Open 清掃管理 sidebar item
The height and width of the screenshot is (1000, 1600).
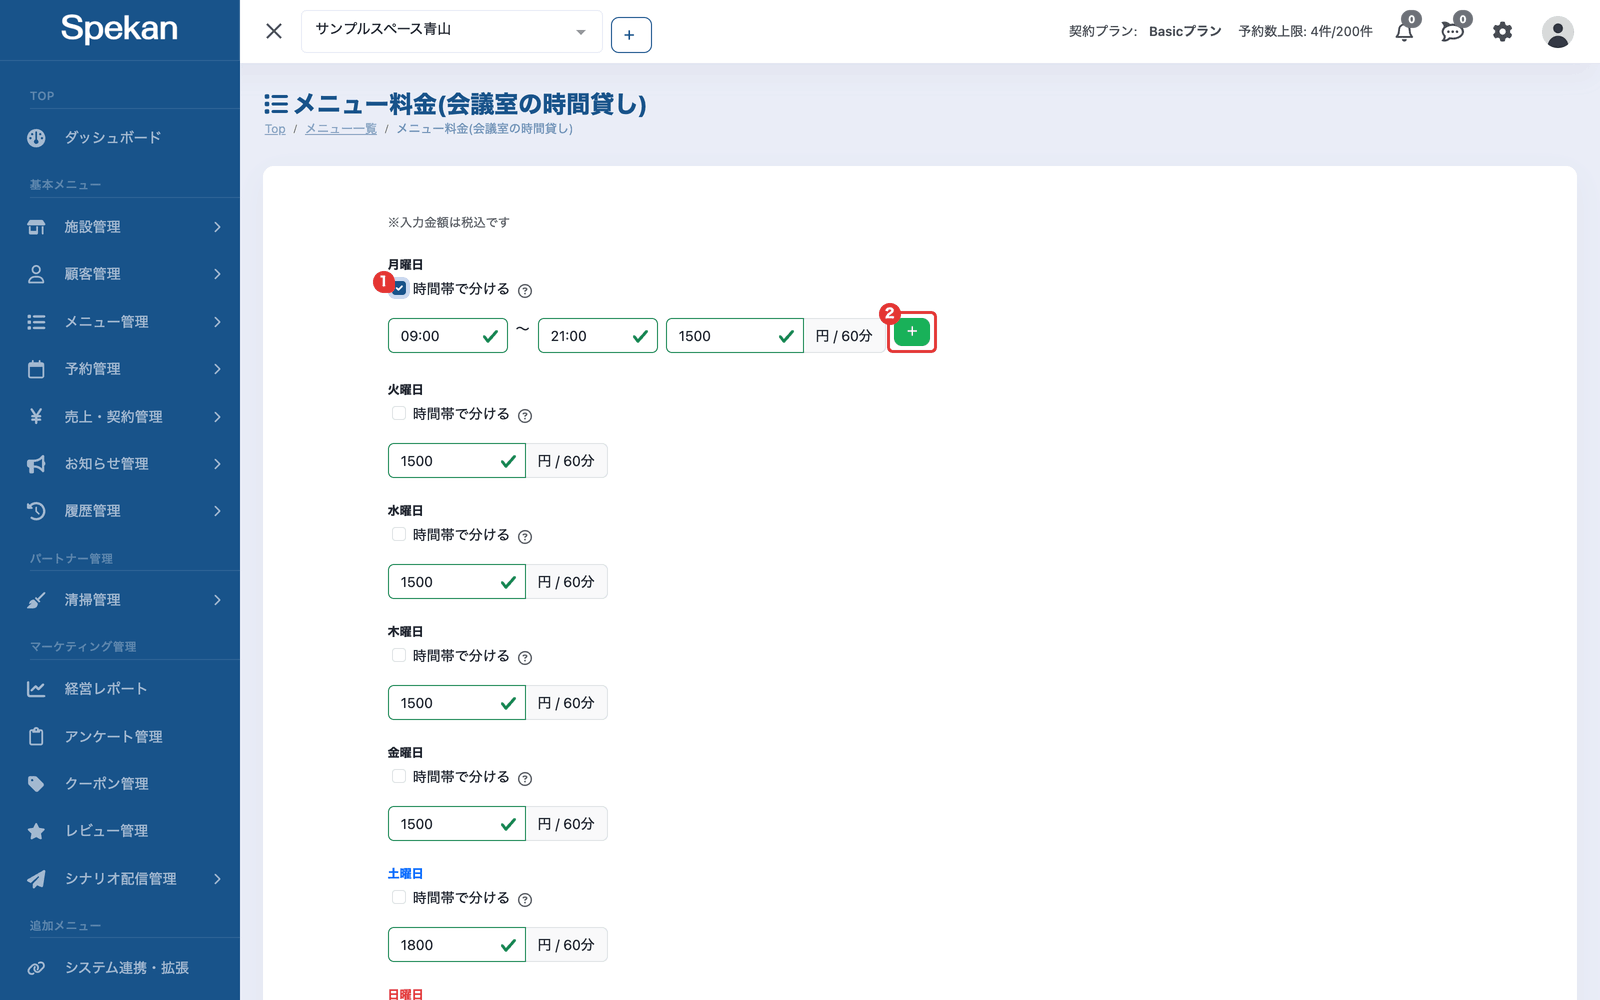point(120,600)
